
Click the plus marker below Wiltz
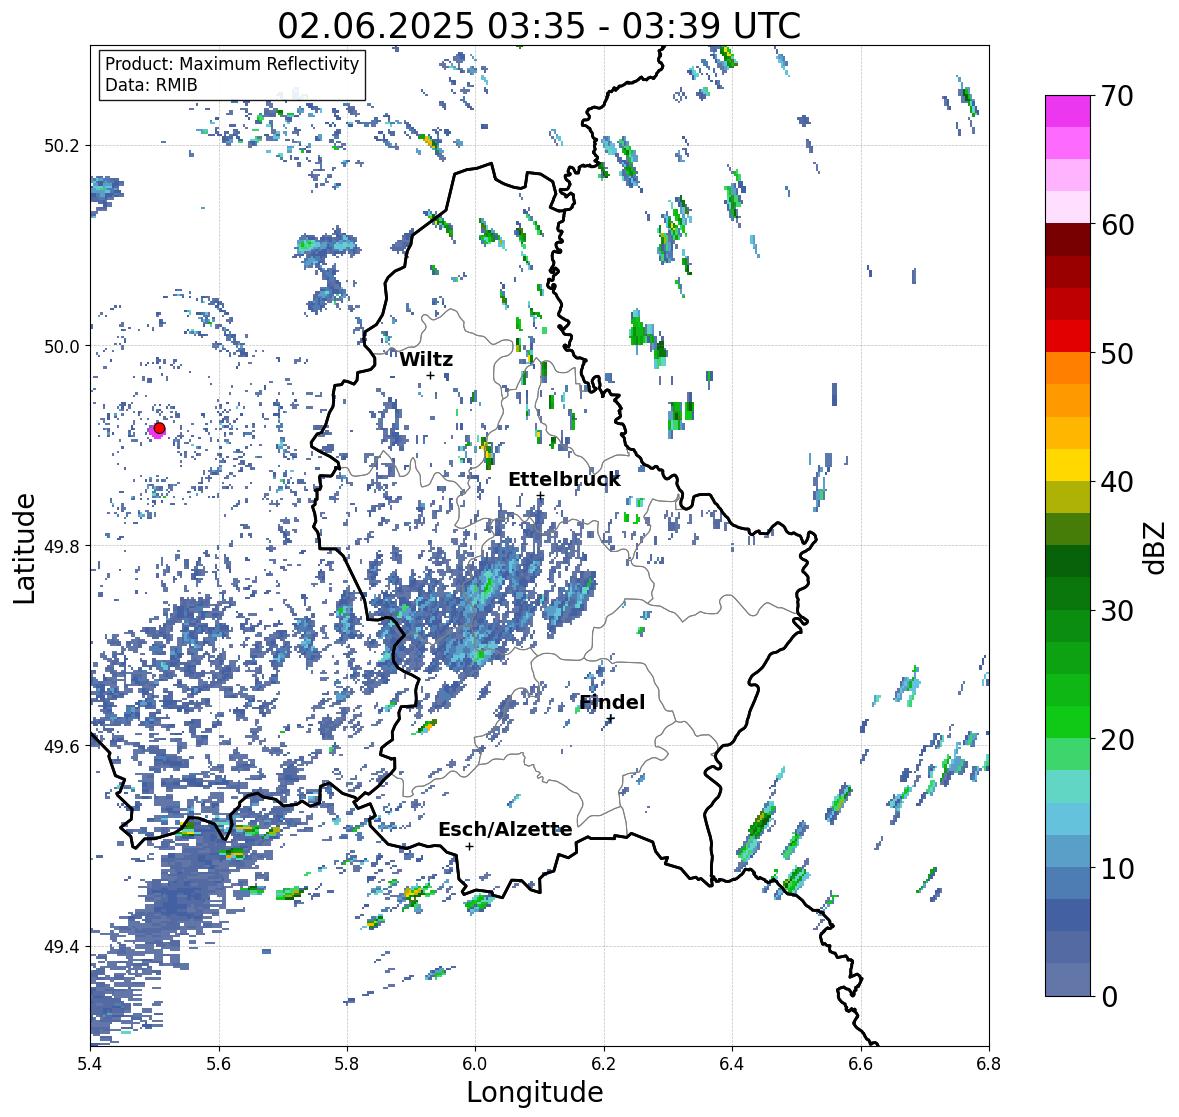(x=430, y=375)
